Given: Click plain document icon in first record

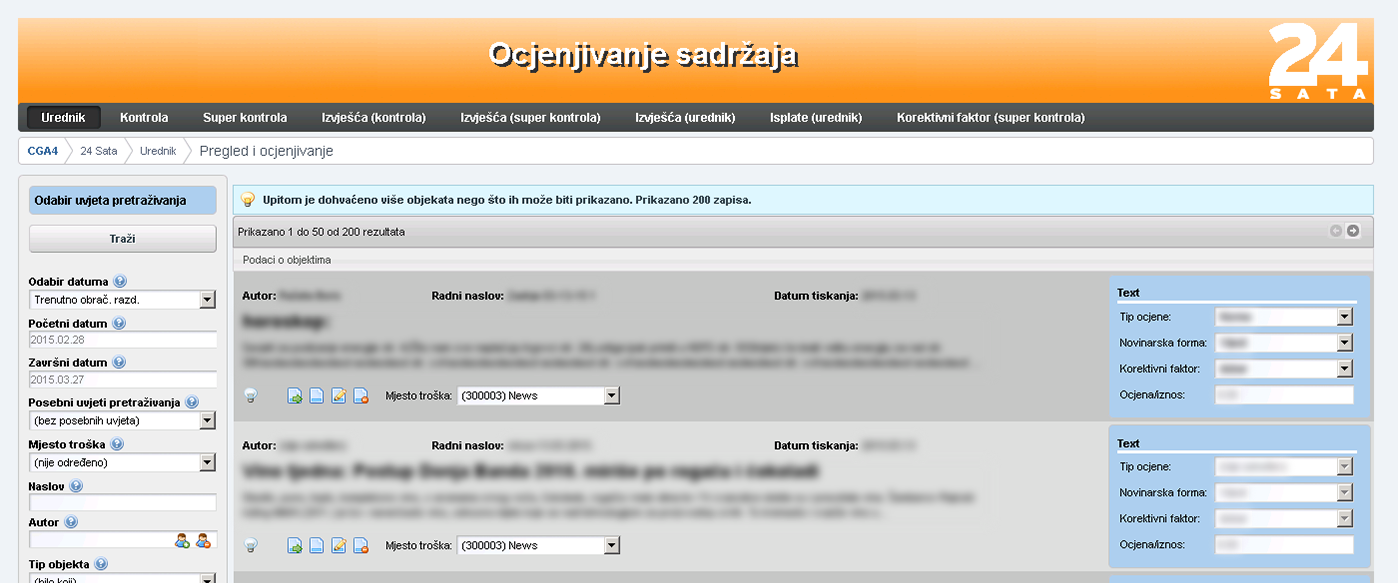Looking at the screenshot, I should 316,396.
